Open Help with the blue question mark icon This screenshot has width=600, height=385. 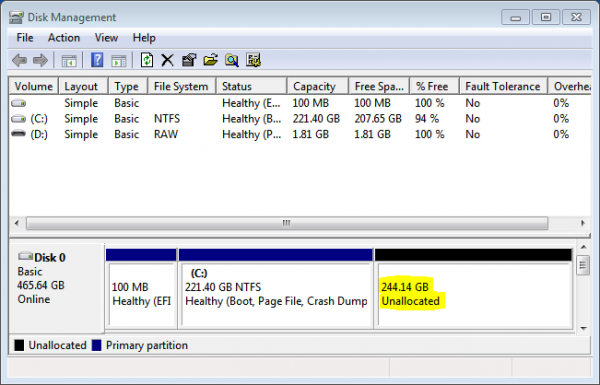[x=97, y=60]
